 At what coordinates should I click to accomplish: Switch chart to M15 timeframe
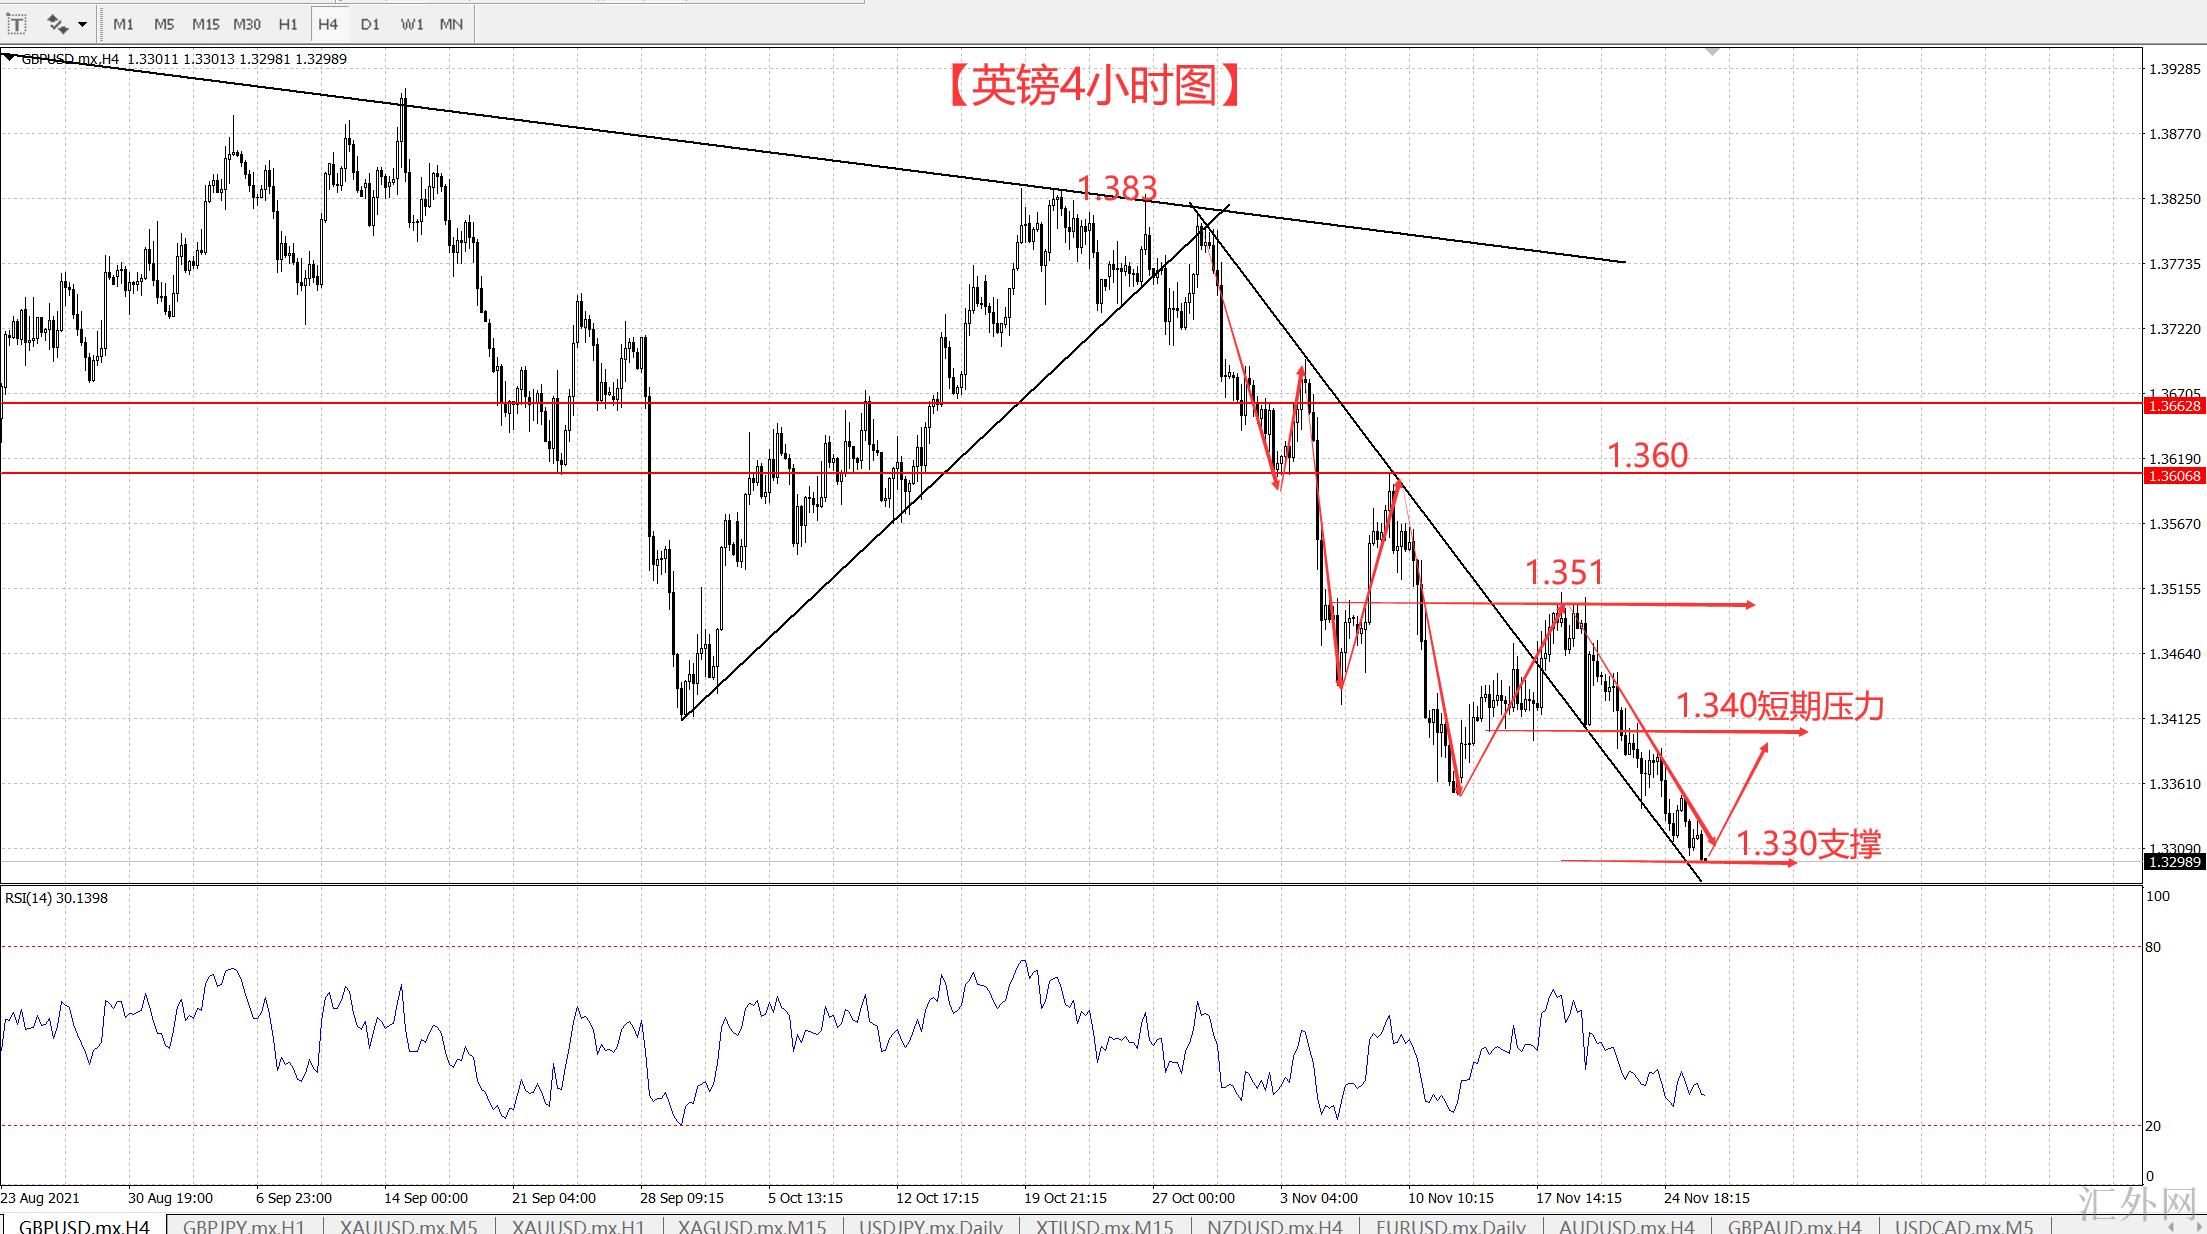click(205, 24)
